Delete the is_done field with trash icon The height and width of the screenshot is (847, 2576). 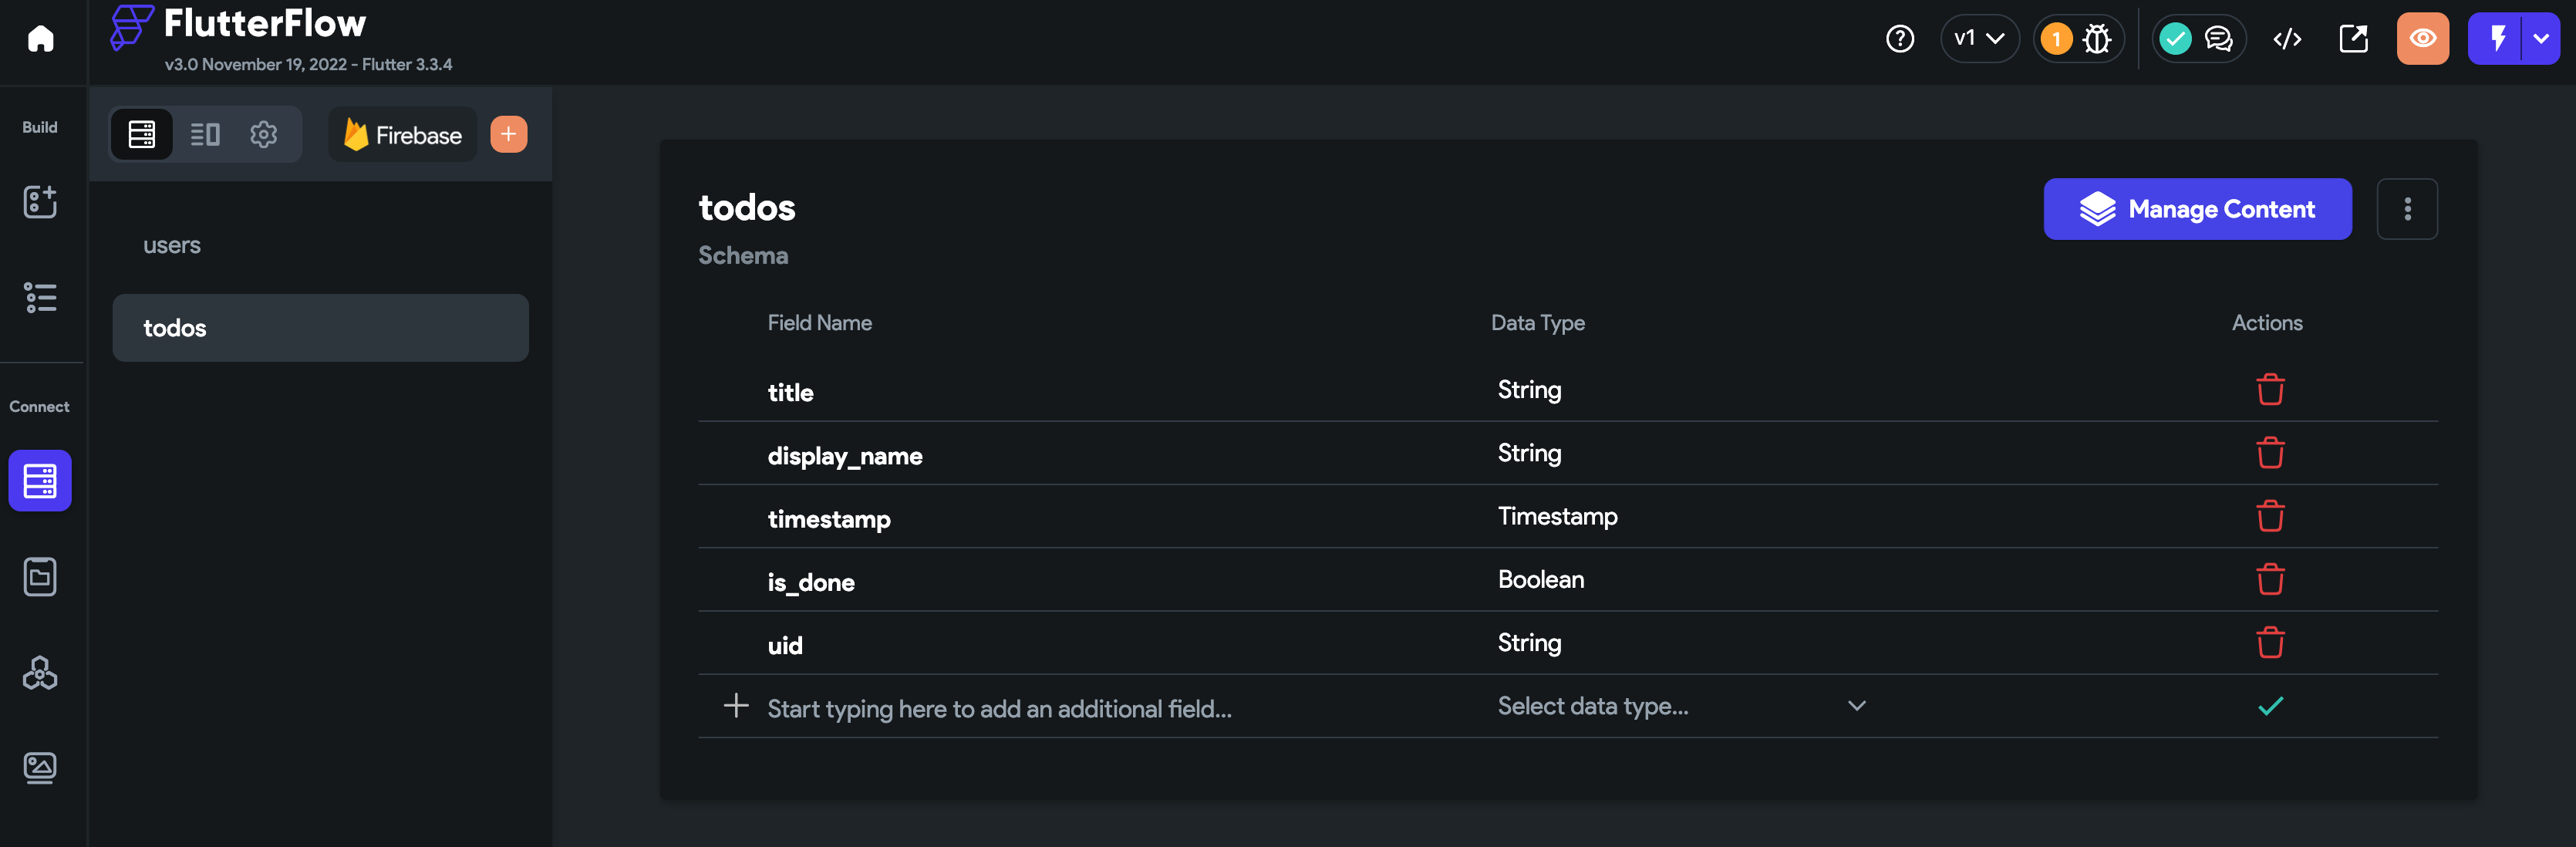tap(2270, 579)
